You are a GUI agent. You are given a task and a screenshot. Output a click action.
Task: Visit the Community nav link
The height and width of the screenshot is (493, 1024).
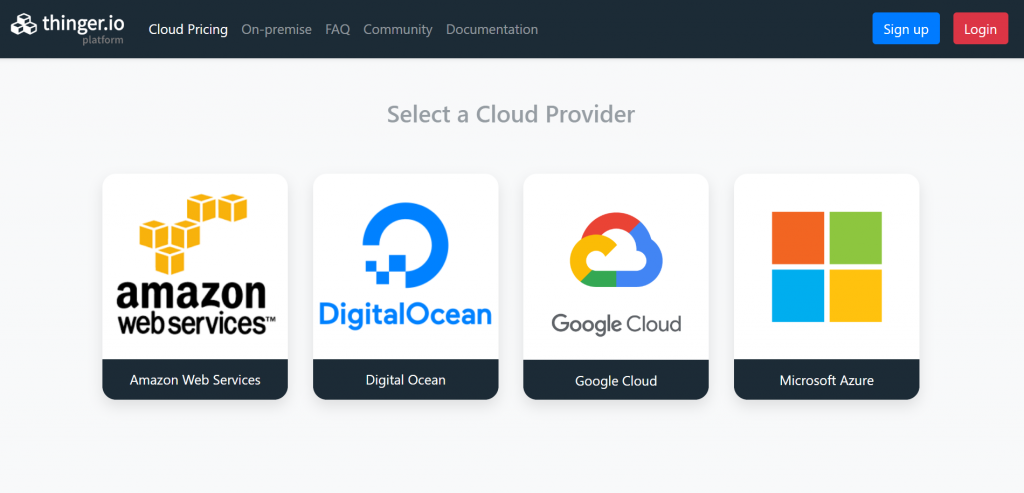(398, 29)
